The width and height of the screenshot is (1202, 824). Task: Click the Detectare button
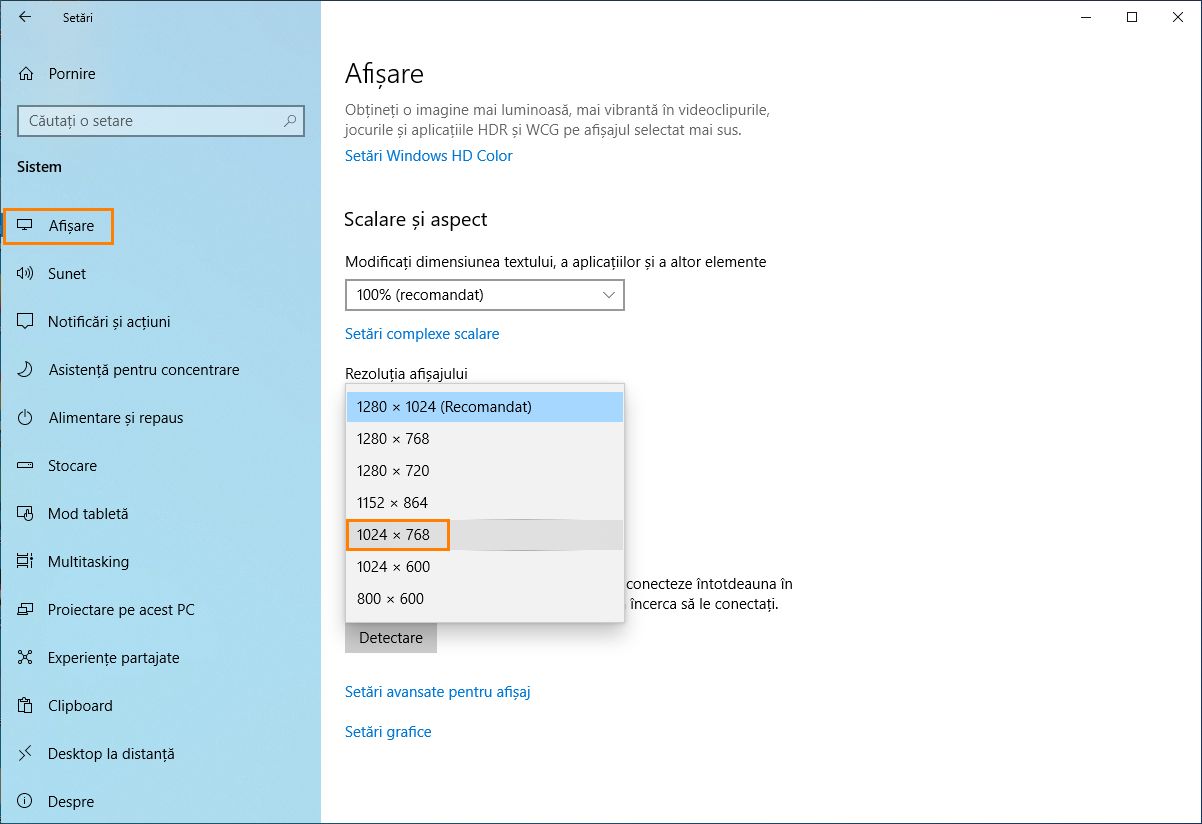tap(391, 638)
